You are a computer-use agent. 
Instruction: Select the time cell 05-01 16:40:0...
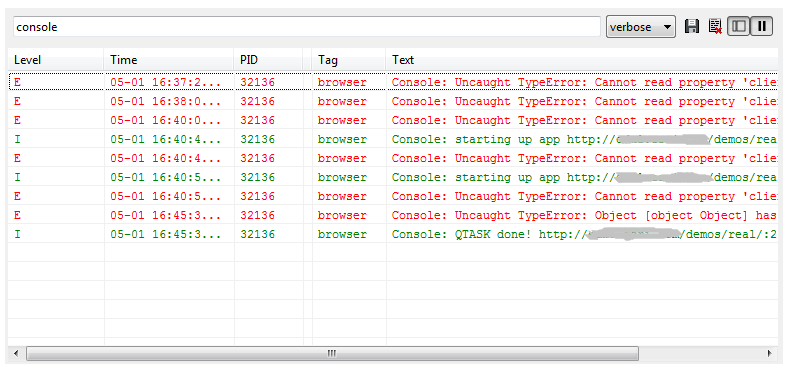pos(166,120)
